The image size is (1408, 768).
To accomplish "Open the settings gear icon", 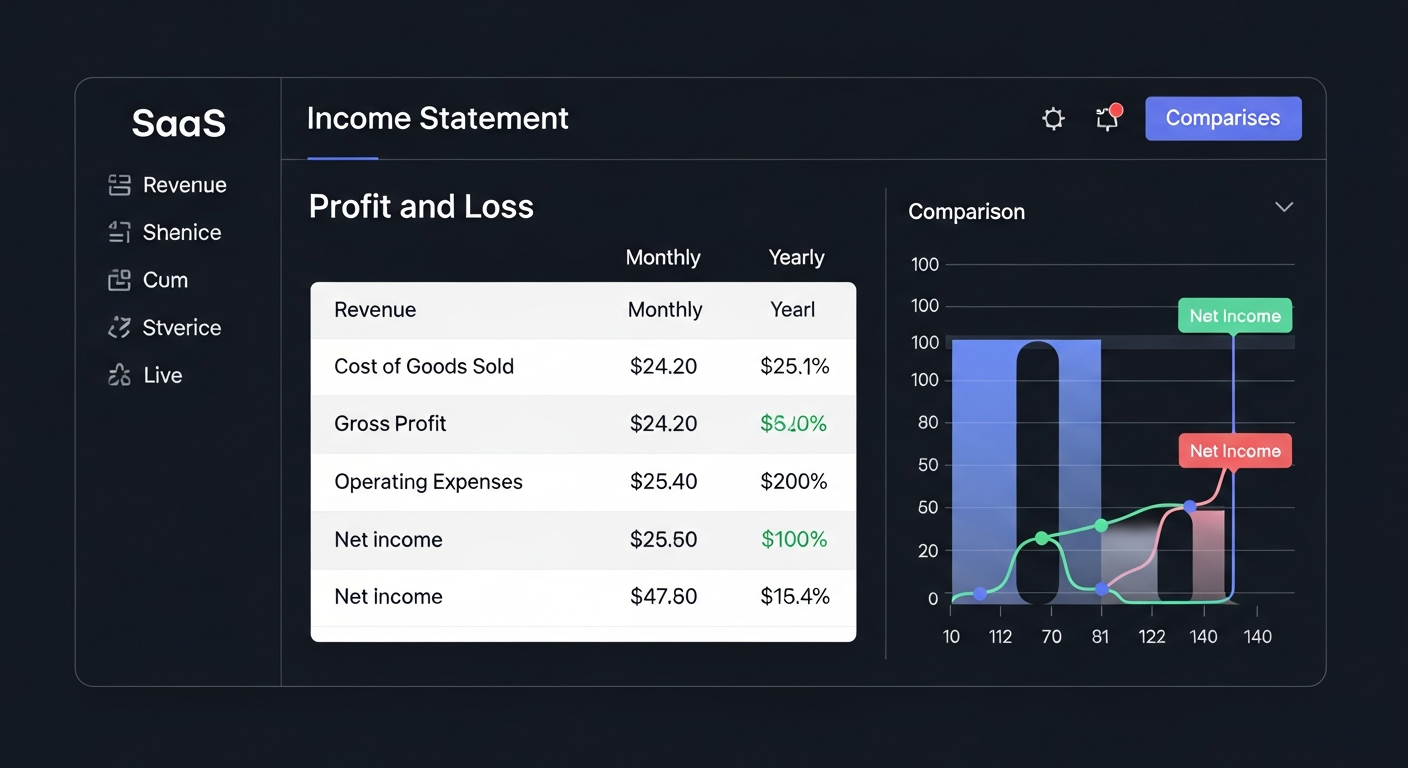I will point(1053,118).
